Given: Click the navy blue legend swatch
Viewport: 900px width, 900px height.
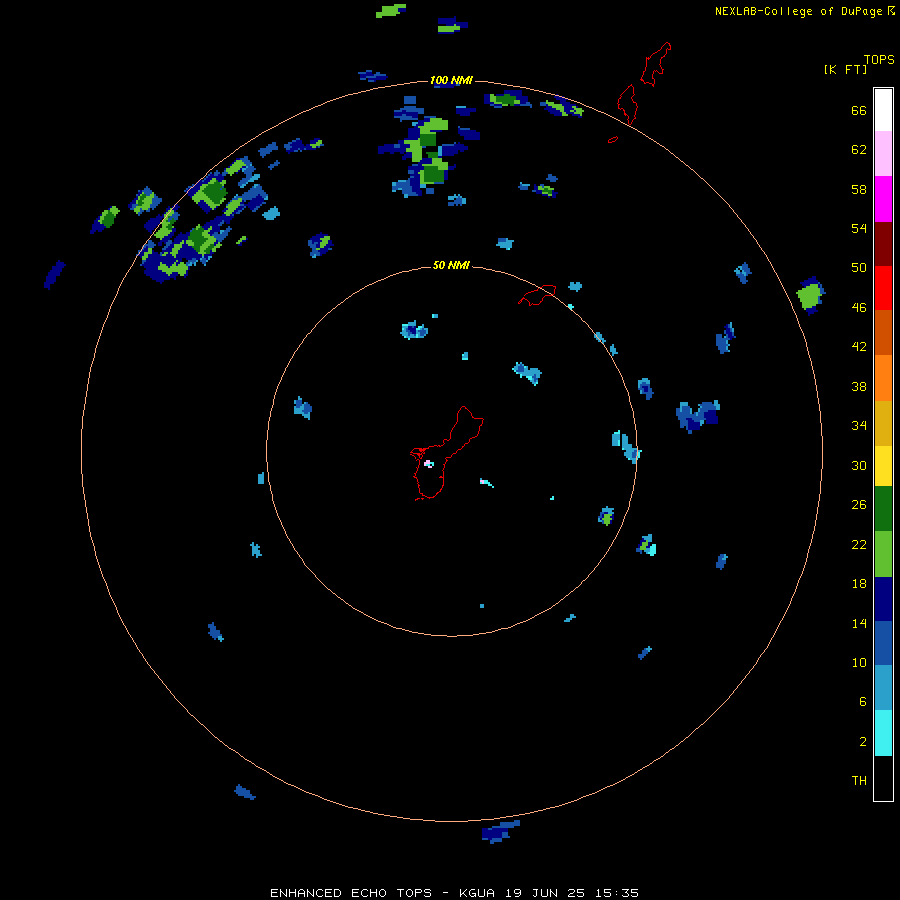Looking at the screenshot, I should click(x=883, y=599).
